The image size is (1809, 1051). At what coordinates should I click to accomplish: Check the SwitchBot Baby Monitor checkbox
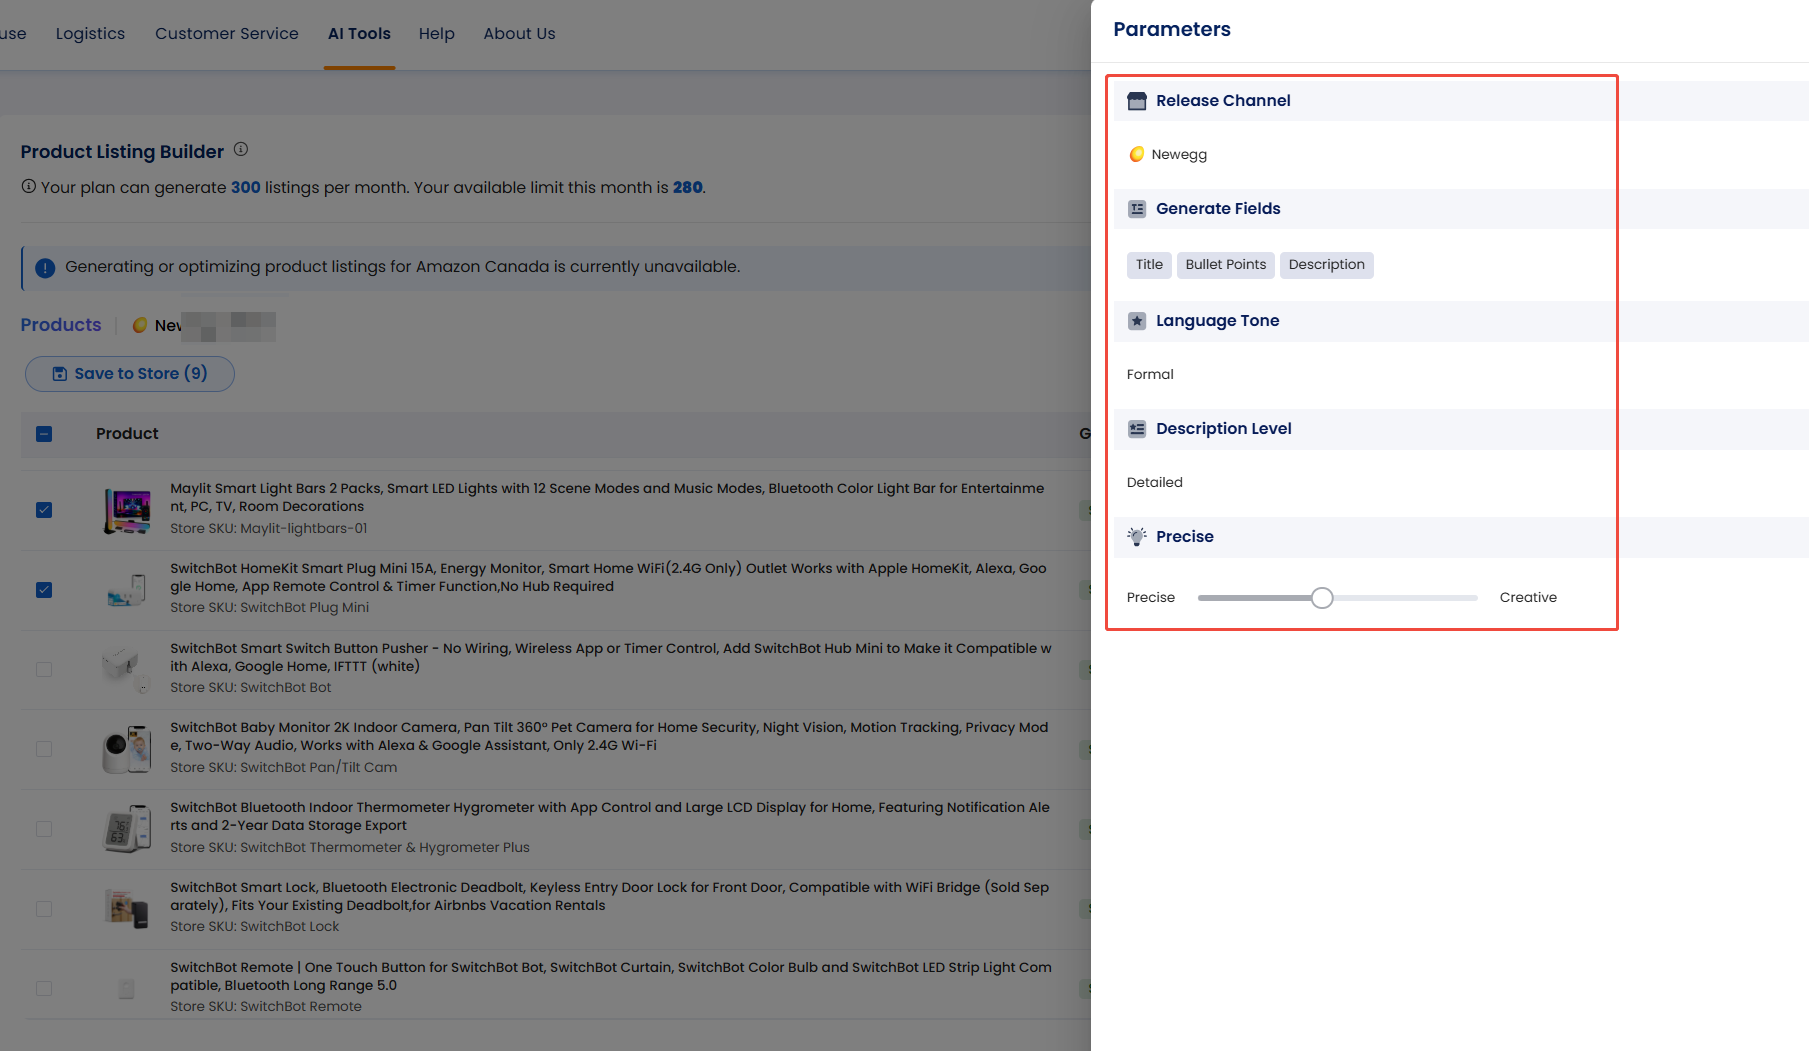point(44,749)
